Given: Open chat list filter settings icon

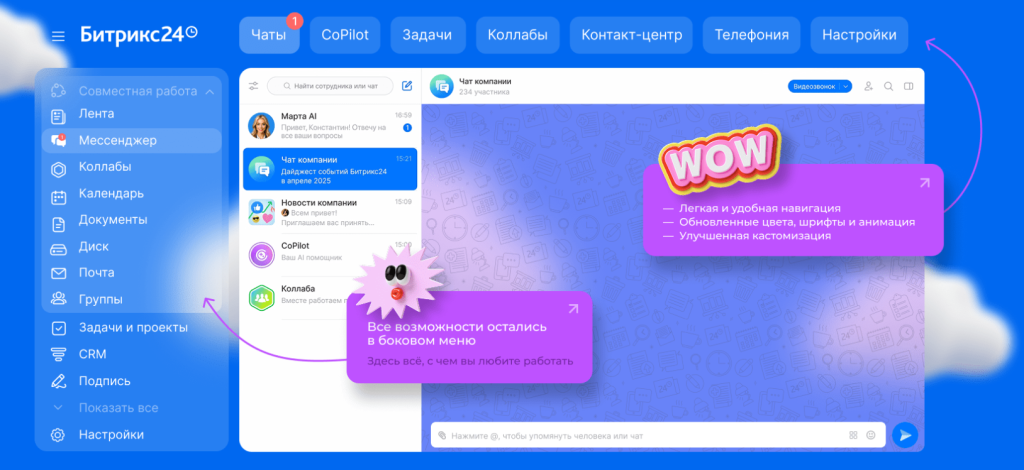Looking at the screenshot, I should tap(254, 86).
